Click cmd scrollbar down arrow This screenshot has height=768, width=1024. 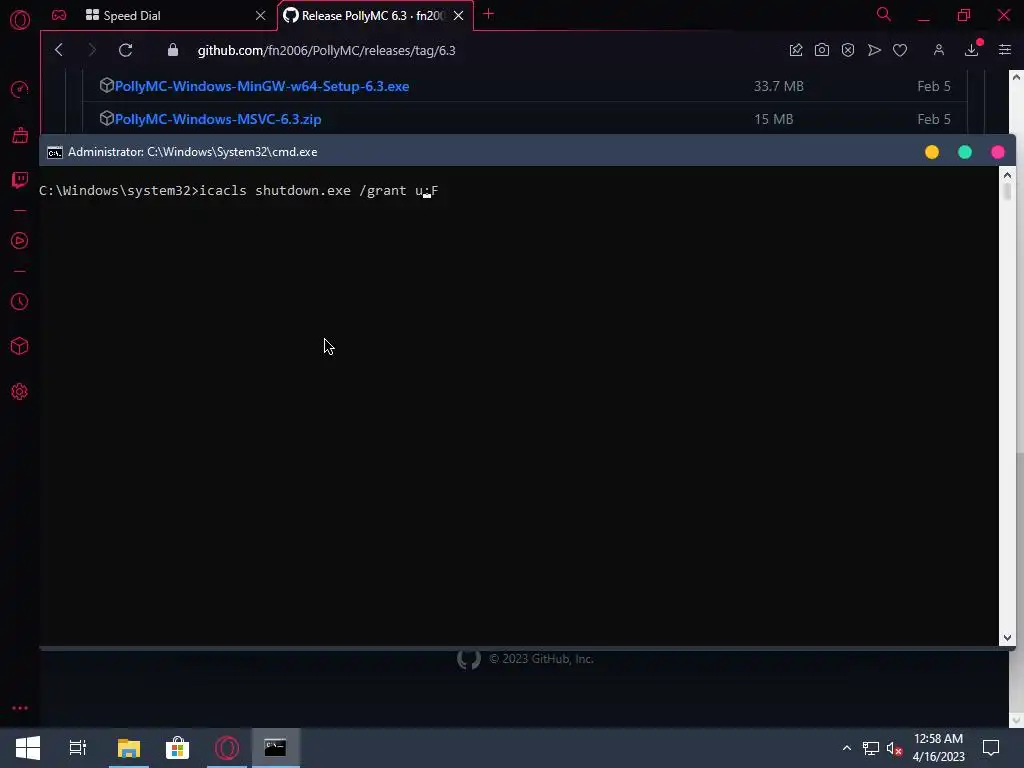tap(1007, 638)
